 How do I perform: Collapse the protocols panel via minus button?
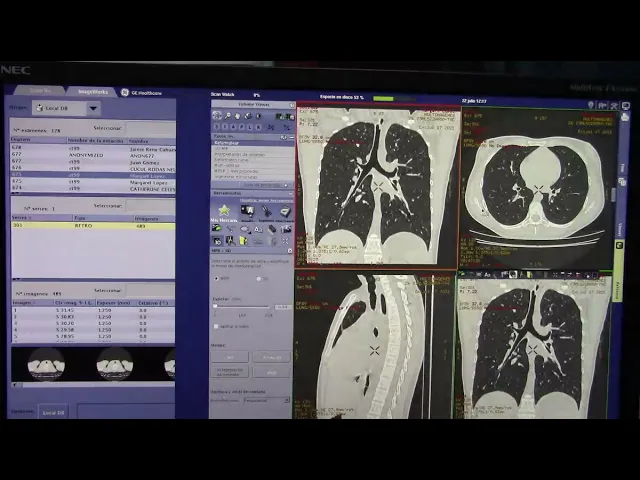point(291,138)
